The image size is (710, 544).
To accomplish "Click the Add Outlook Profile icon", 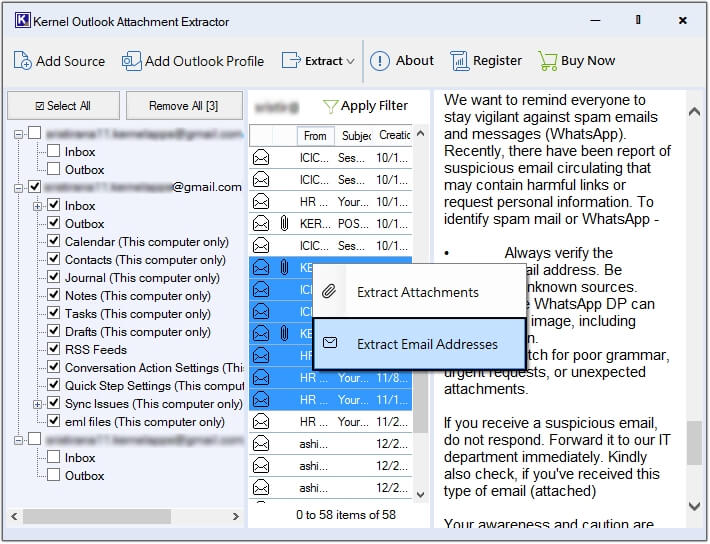I will pyautogui.click(x=131, y=61).
